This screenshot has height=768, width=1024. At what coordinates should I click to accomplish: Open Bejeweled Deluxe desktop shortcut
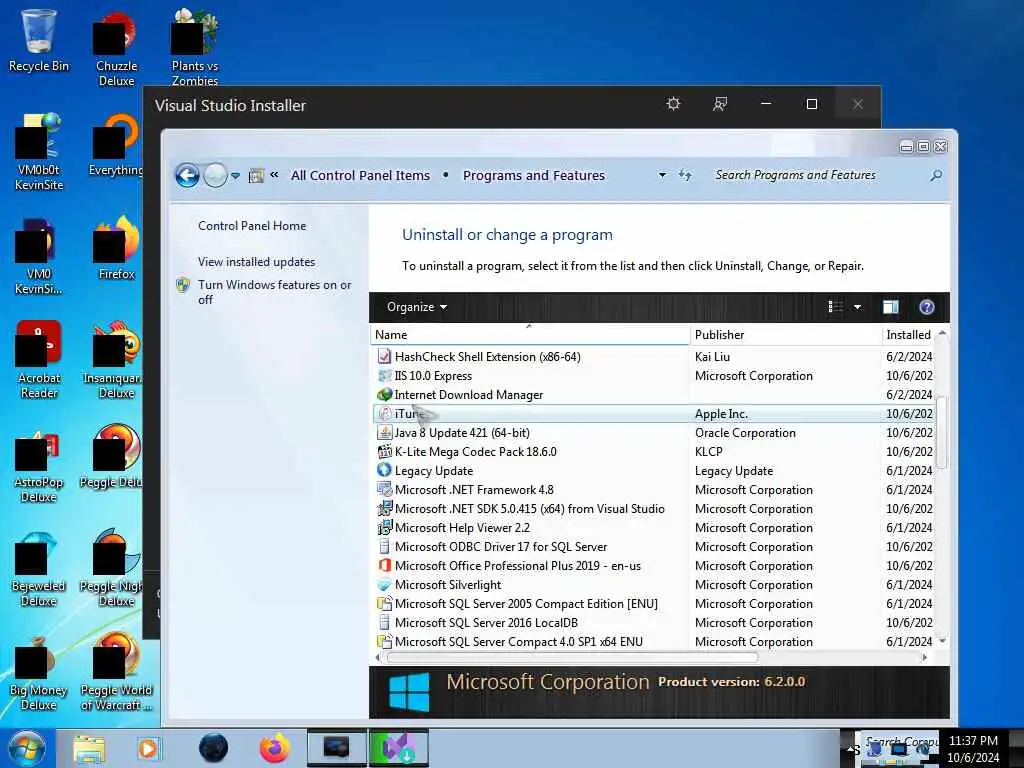(39, 569)
